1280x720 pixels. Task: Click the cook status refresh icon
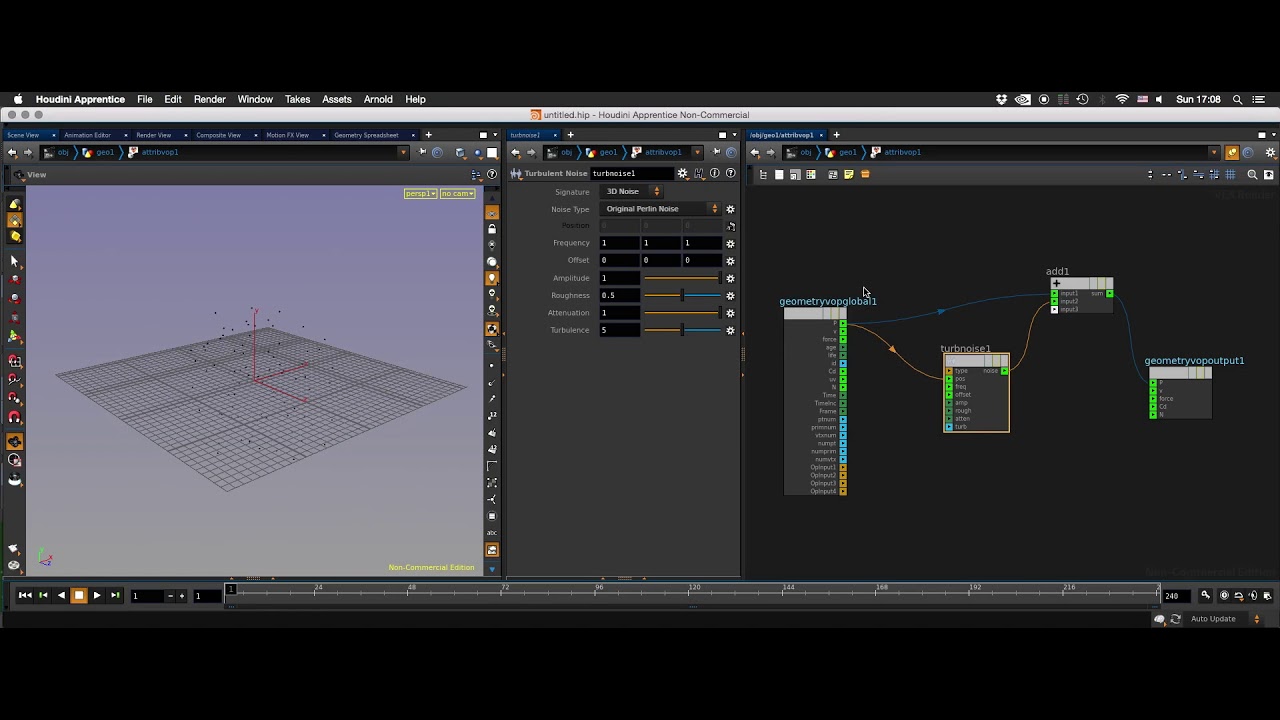click(1176, 619)
